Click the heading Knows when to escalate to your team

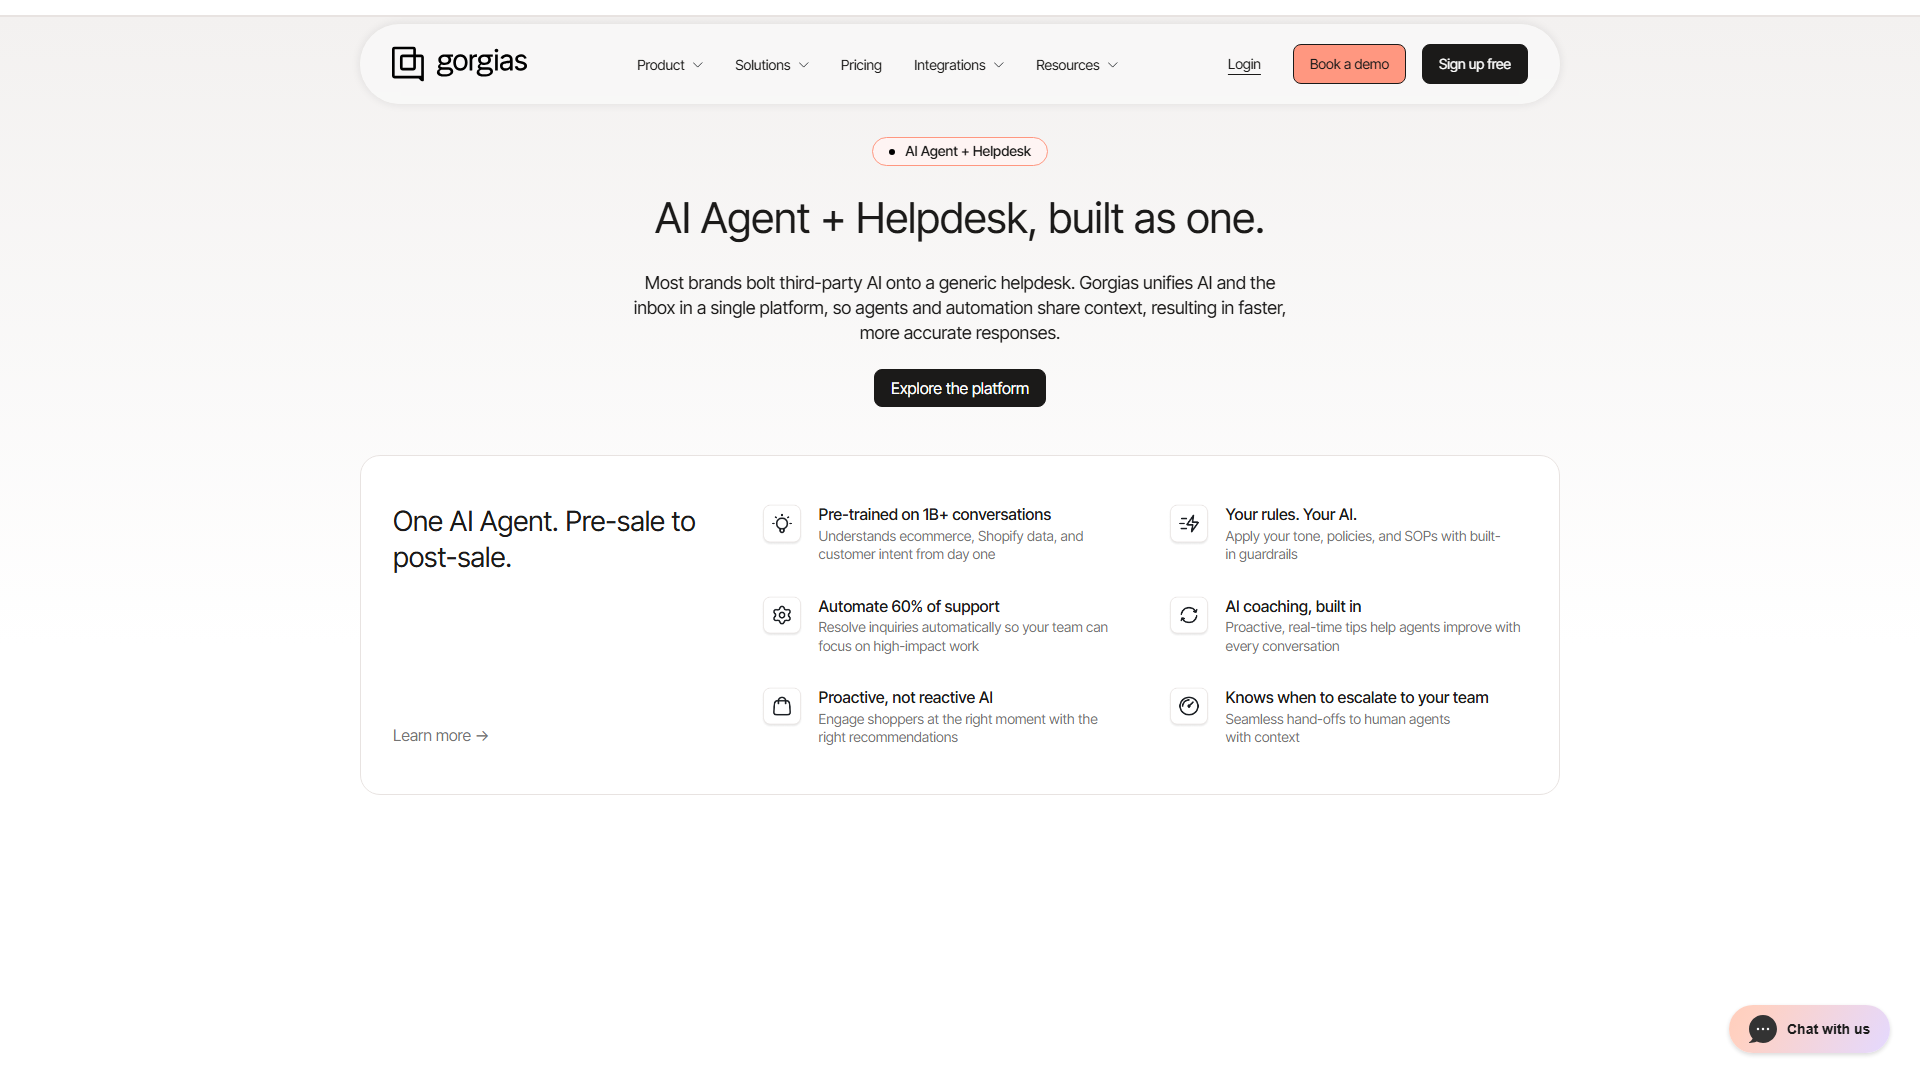coord(1357,698)
